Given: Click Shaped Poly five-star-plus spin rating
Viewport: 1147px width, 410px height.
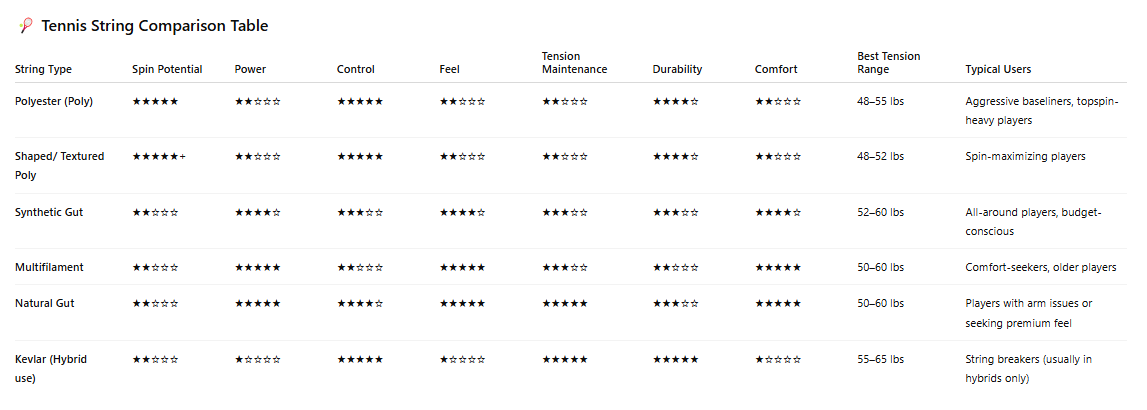Looking at the screenshot, I should click(x=159, y=157).
